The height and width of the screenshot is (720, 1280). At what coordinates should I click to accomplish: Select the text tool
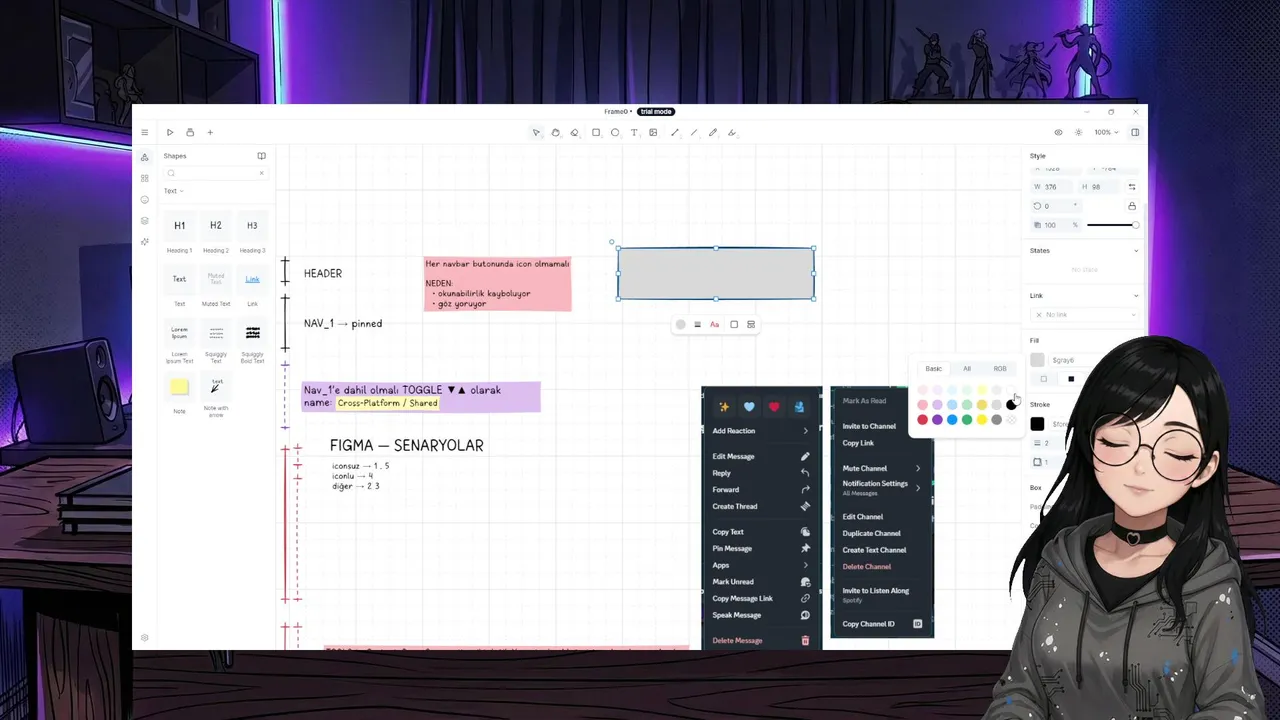click(634, 132)
